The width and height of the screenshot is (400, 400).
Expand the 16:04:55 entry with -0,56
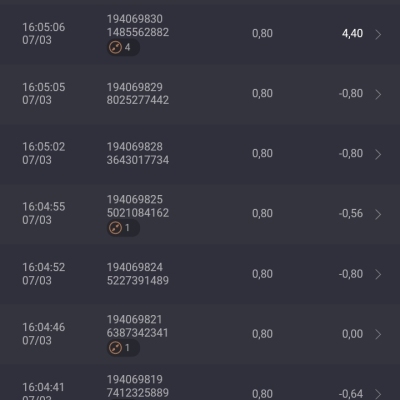coord(378,214)
